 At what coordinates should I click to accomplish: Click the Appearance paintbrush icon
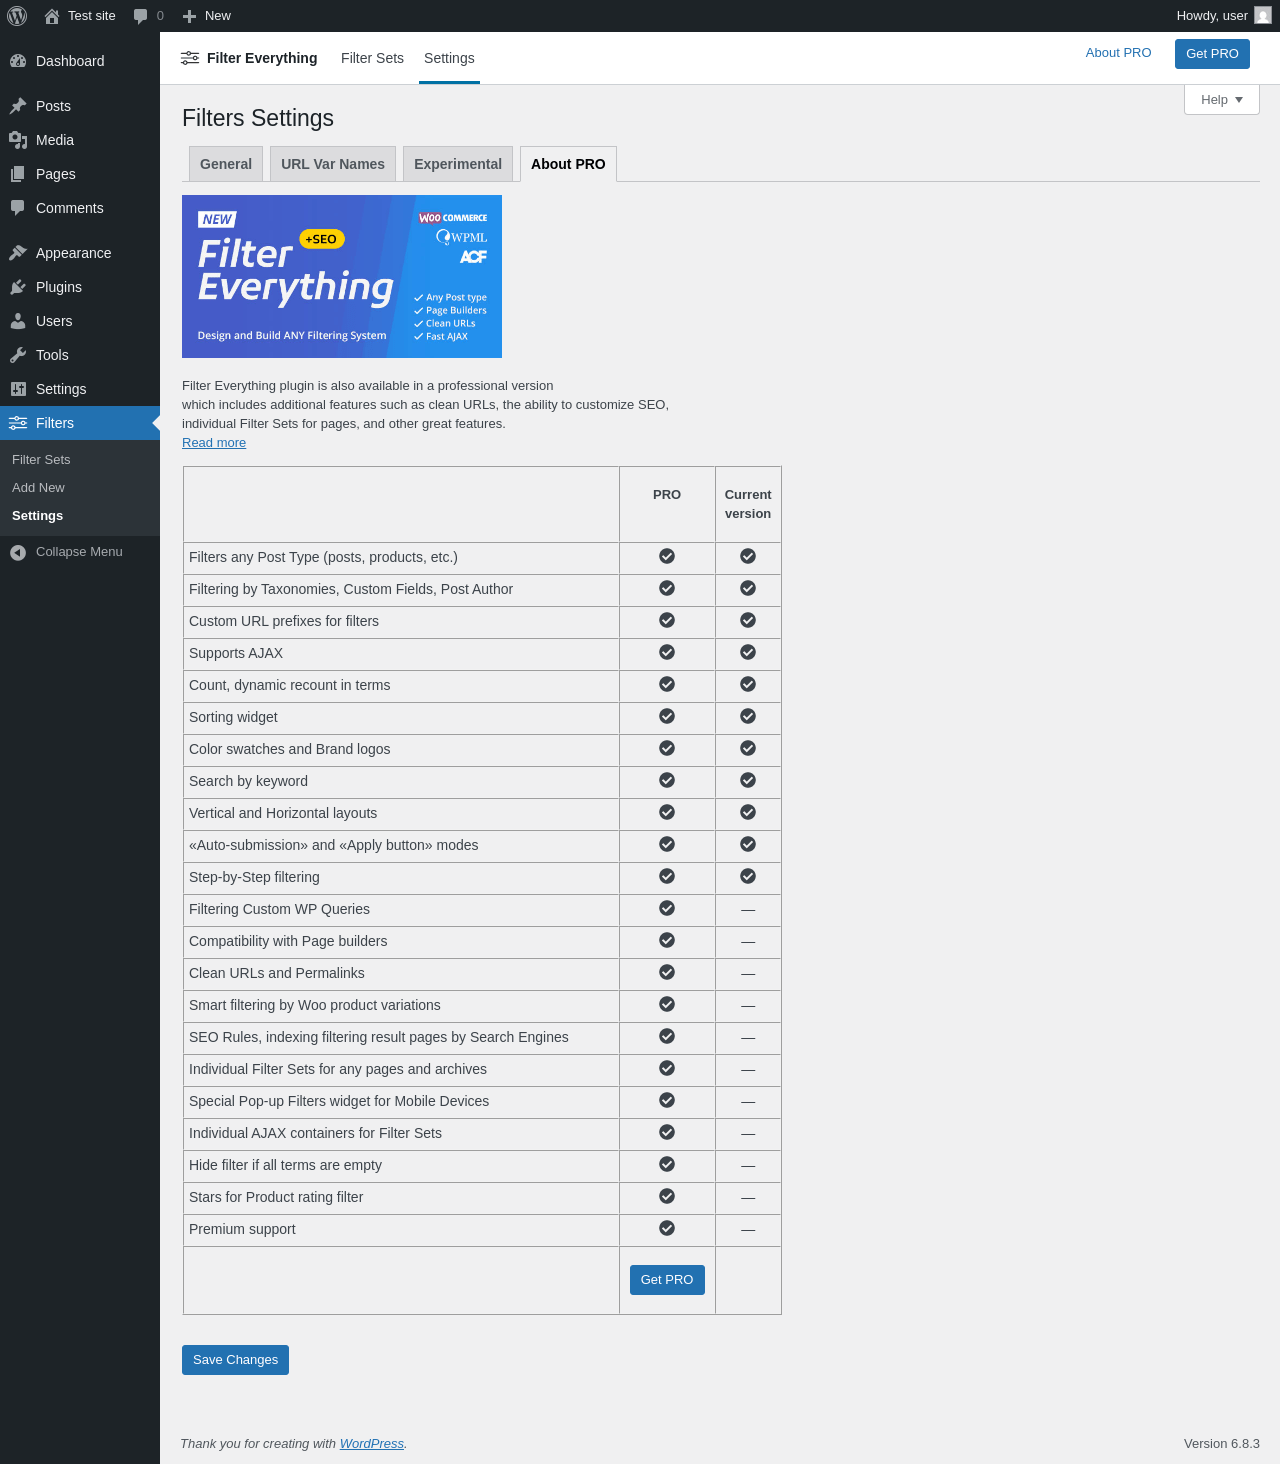[x=18, y=253]
